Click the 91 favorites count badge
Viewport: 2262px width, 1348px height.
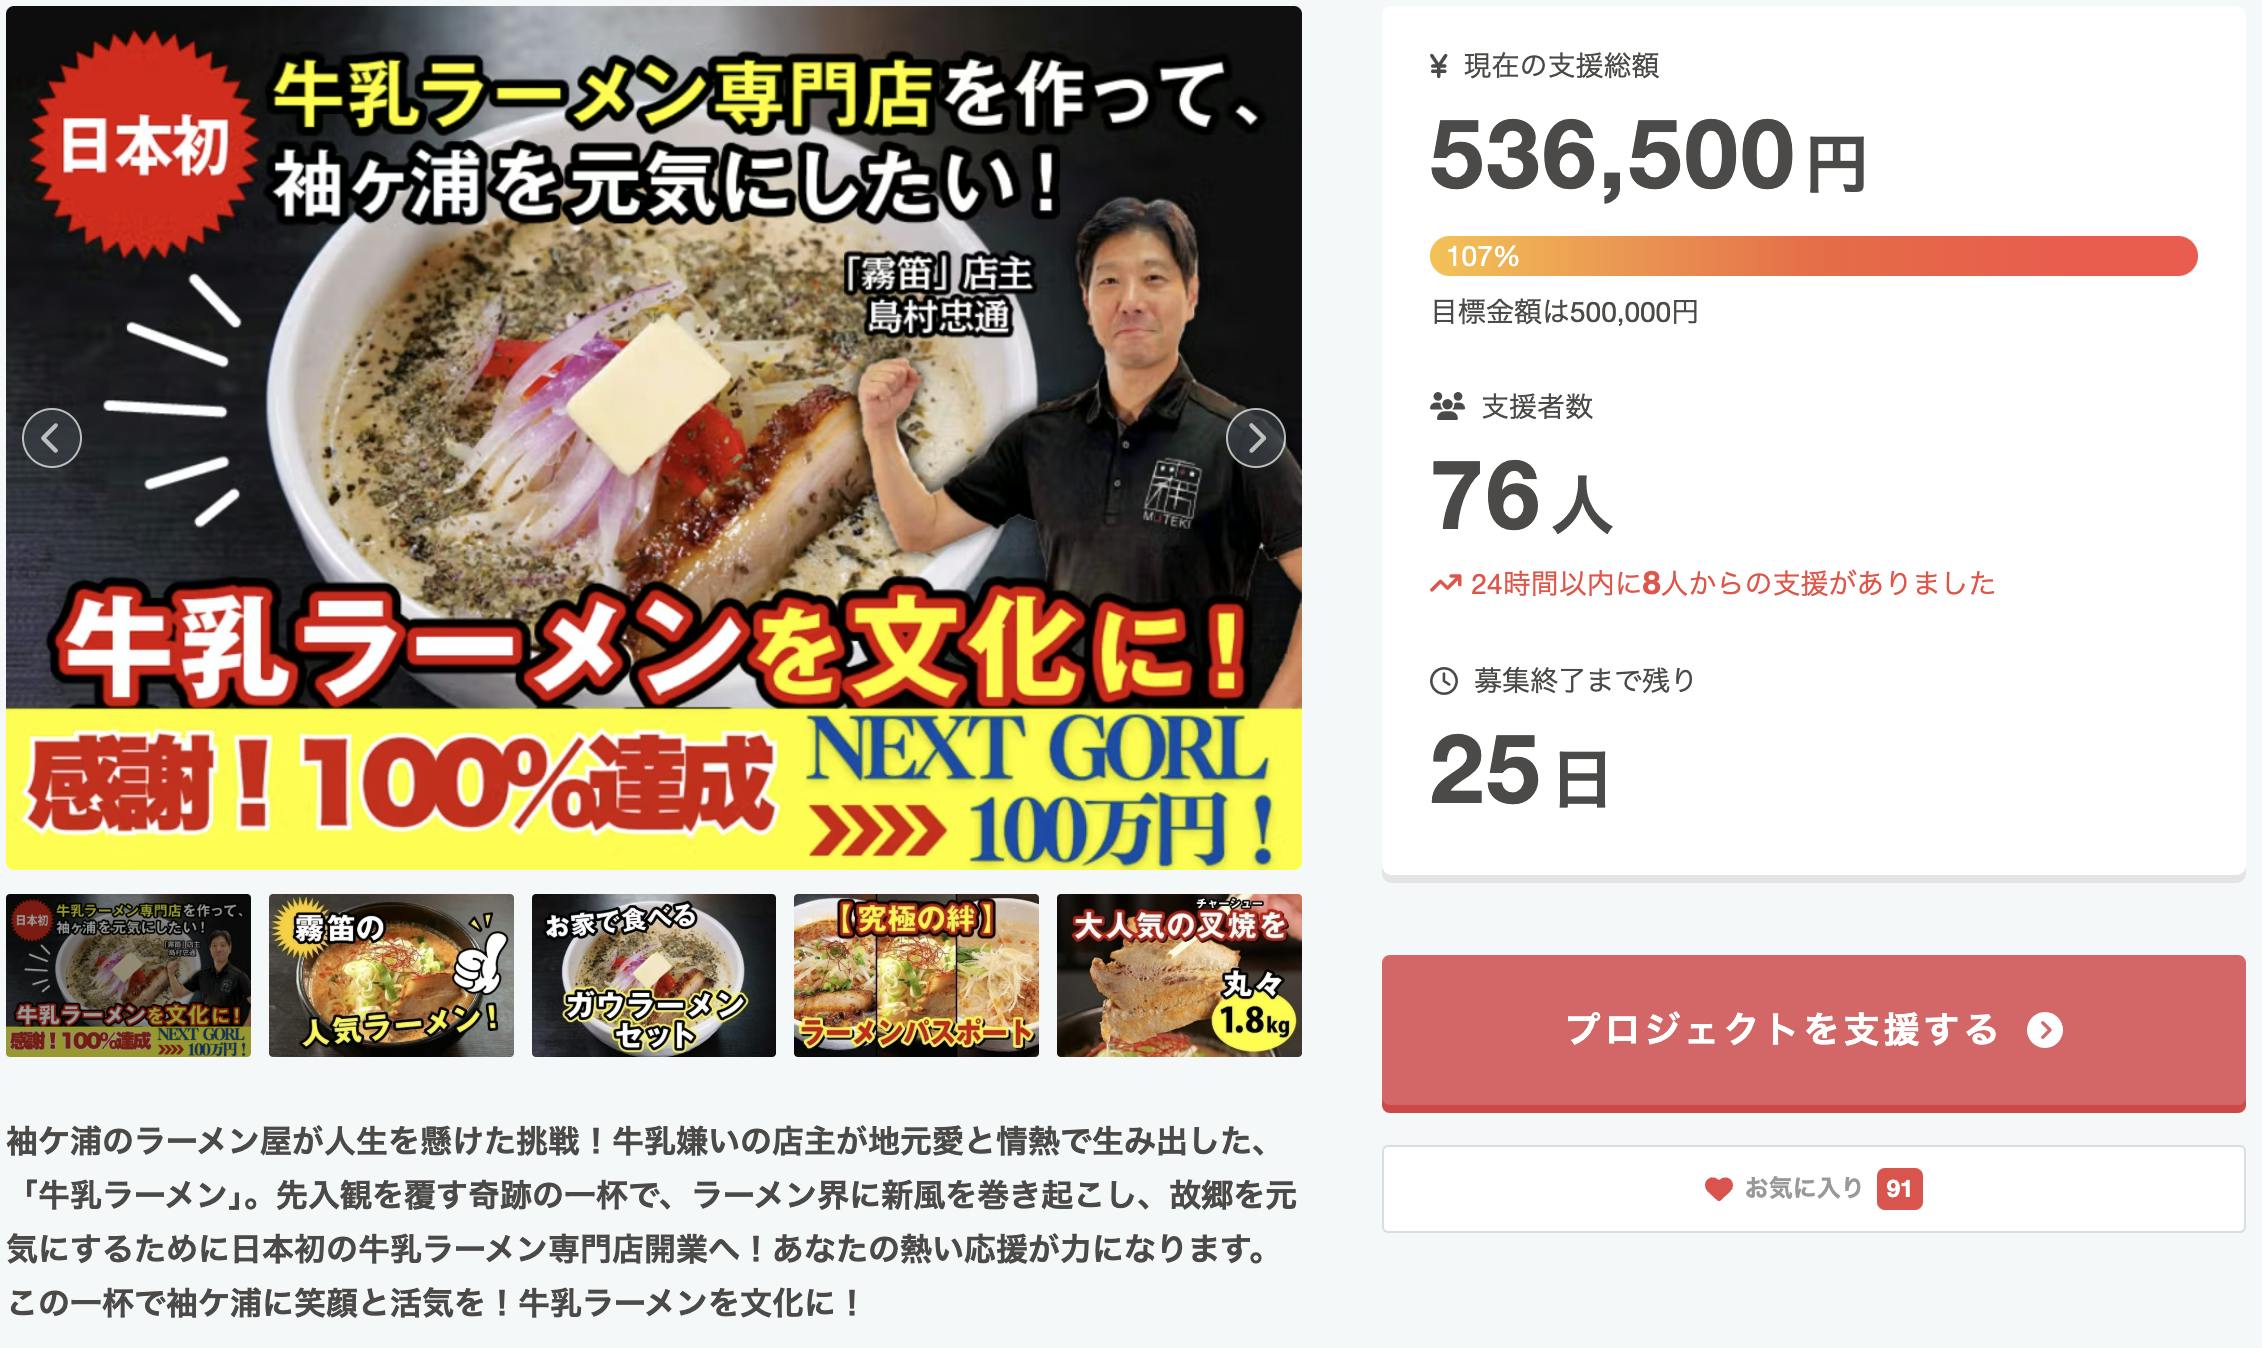click(1899, 1189)
